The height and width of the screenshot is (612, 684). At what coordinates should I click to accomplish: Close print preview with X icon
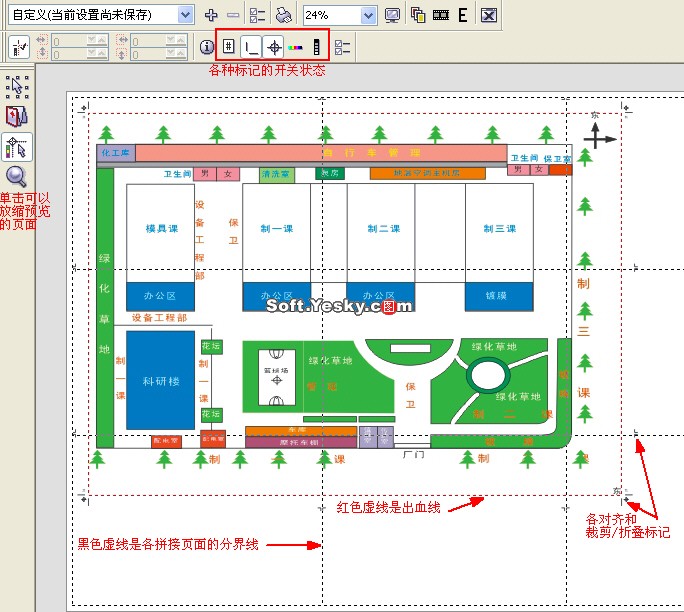coord(489,15)
